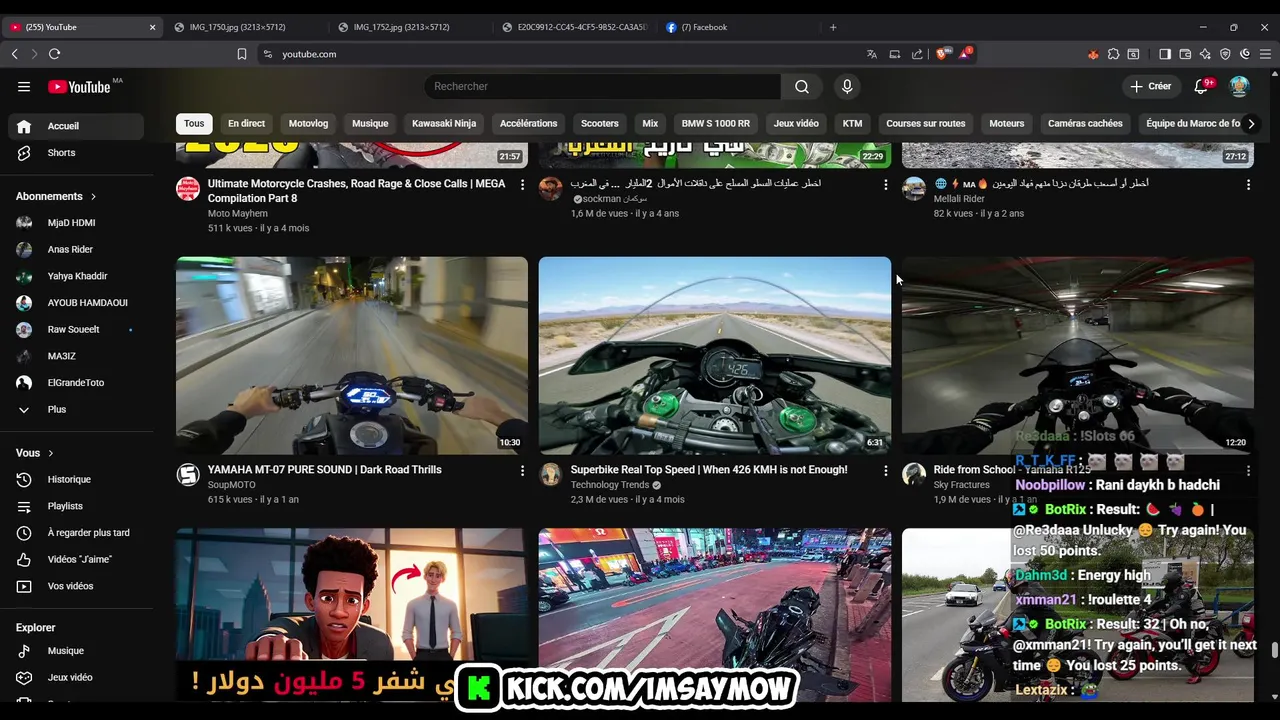Open MetaMask fox extension

tap(1093, 54)
